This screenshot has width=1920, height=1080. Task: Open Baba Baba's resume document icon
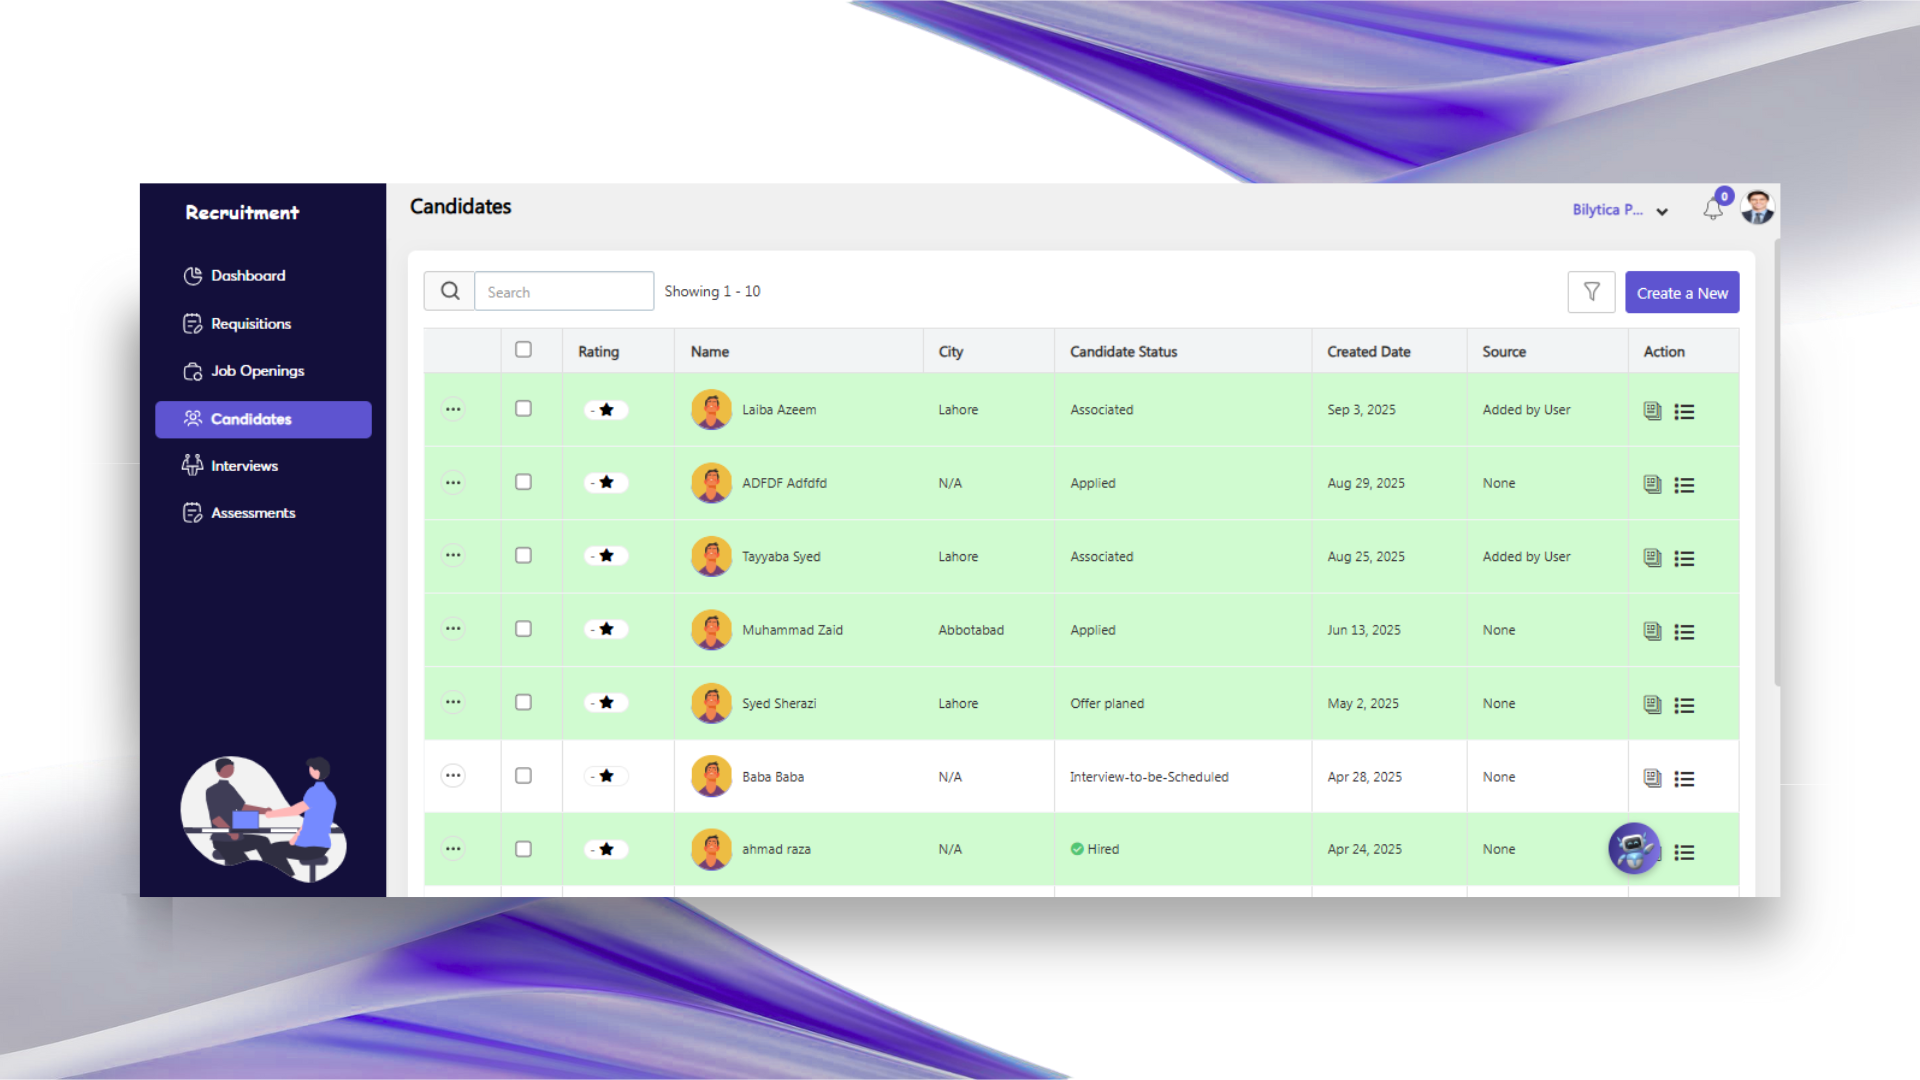point(1652,778)
